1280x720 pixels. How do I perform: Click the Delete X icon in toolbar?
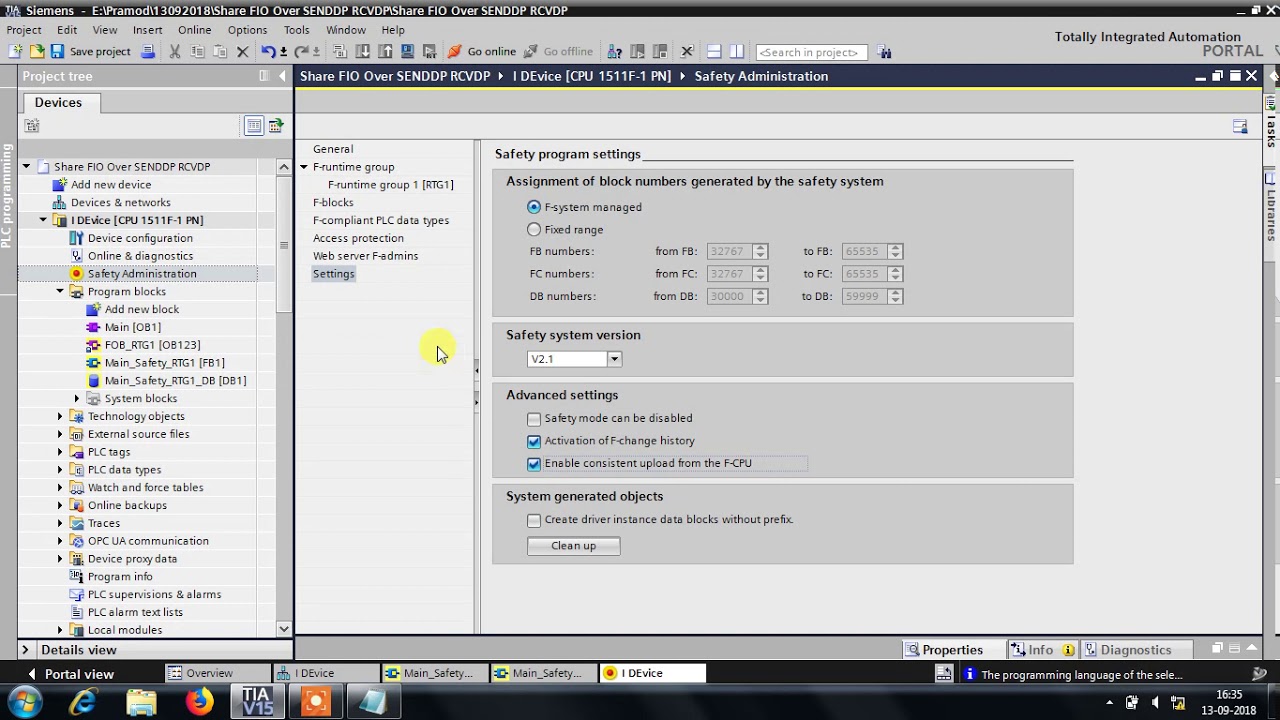tap(242, 52)
